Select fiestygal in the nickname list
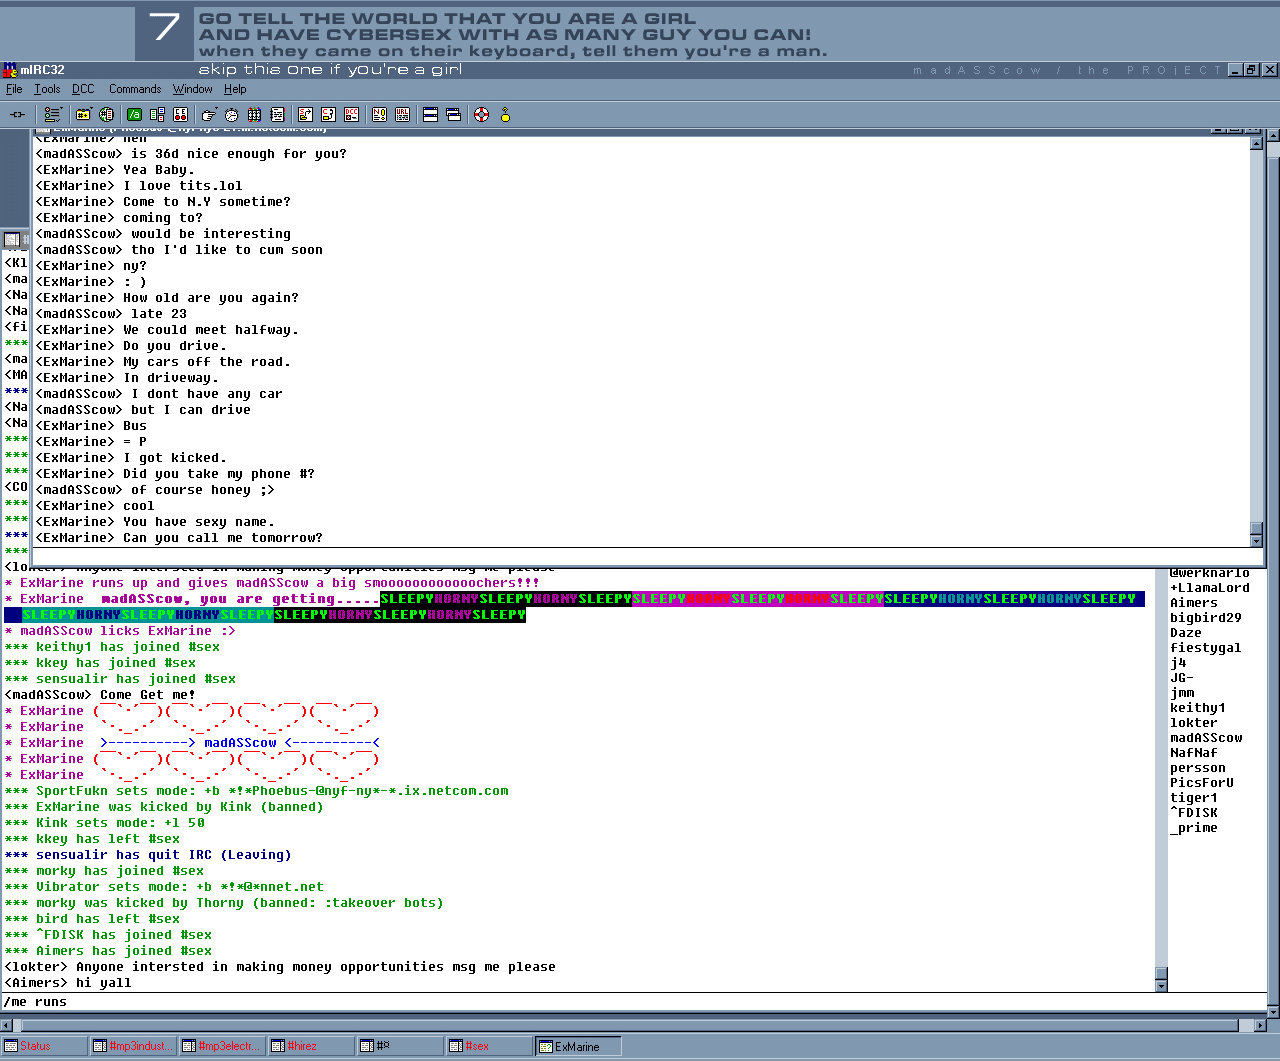Image resolution: width=1280 pixels, height=1061 pixels. coord(1205,648)
